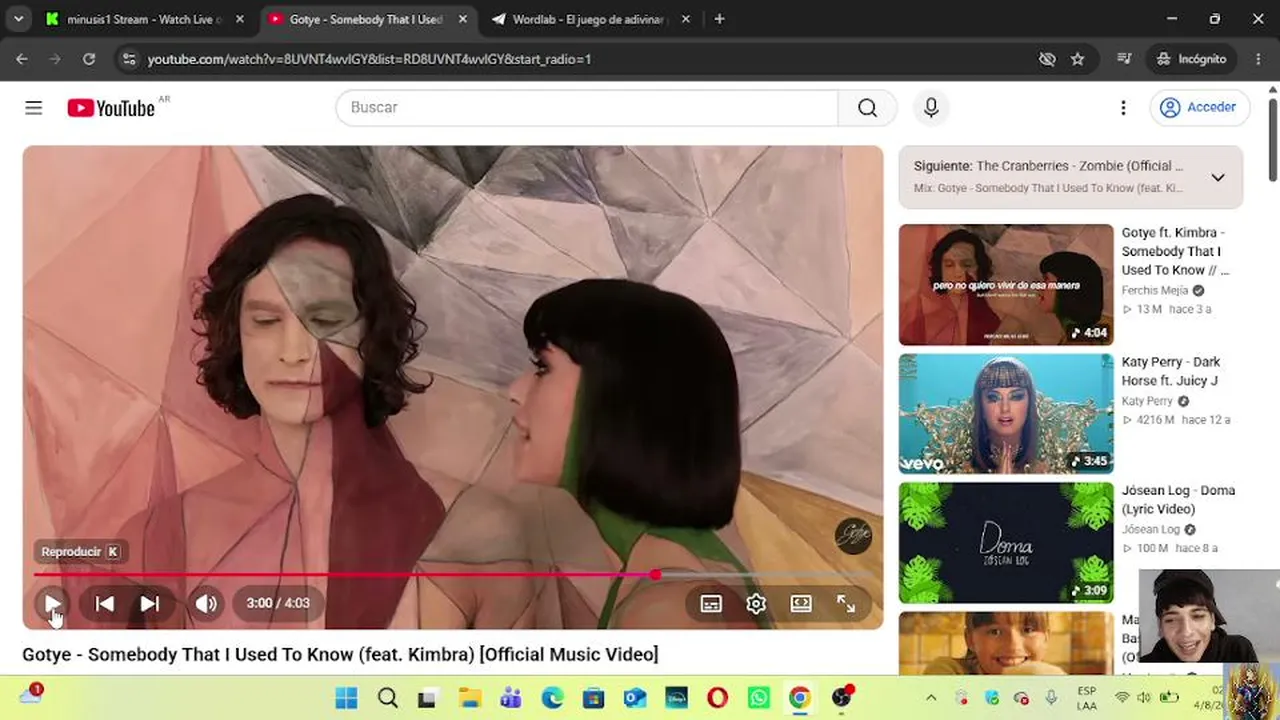Close the Wordlab tab
Viewport: 1280px width, 720px height.
tap(685, 19)
